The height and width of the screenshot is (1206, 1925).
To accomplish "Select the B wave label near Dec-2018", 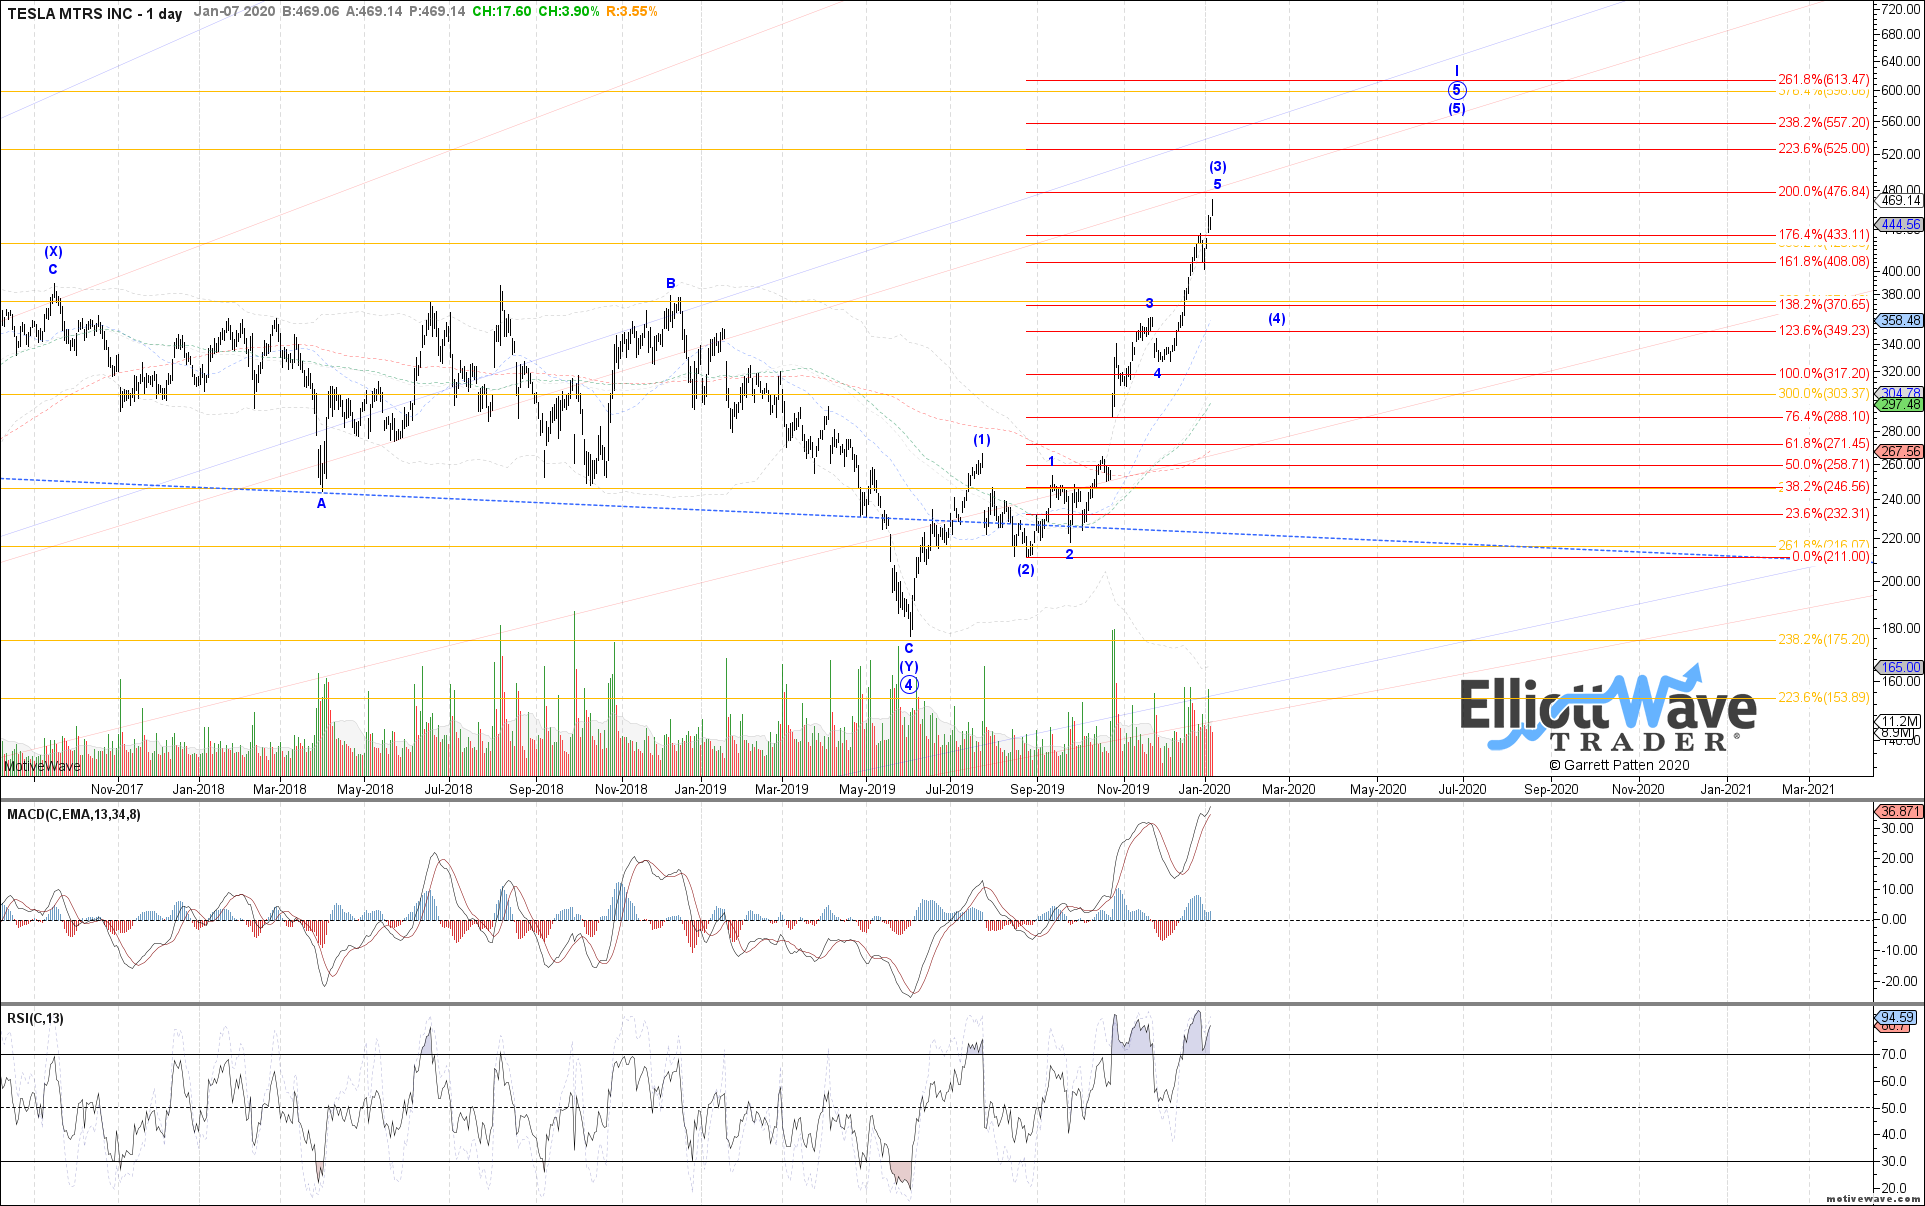I will tap(671, 284).
